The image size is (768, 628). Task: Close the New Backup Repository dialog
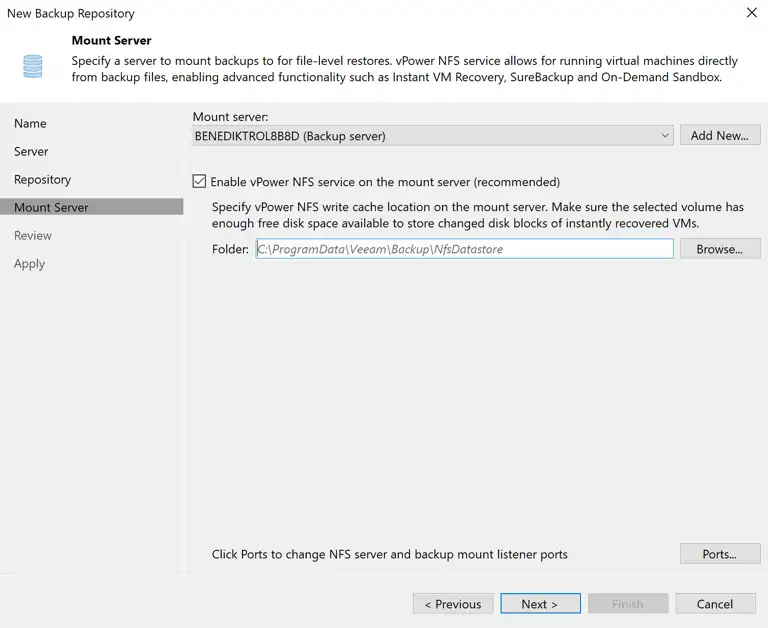click(751, 13)
